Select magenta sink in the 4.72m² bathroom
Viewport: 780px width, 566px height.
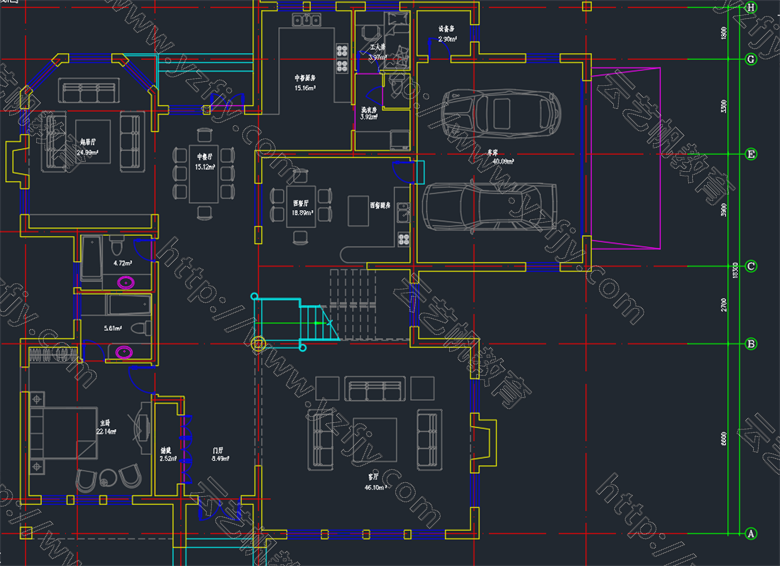[x=126, y=283]
